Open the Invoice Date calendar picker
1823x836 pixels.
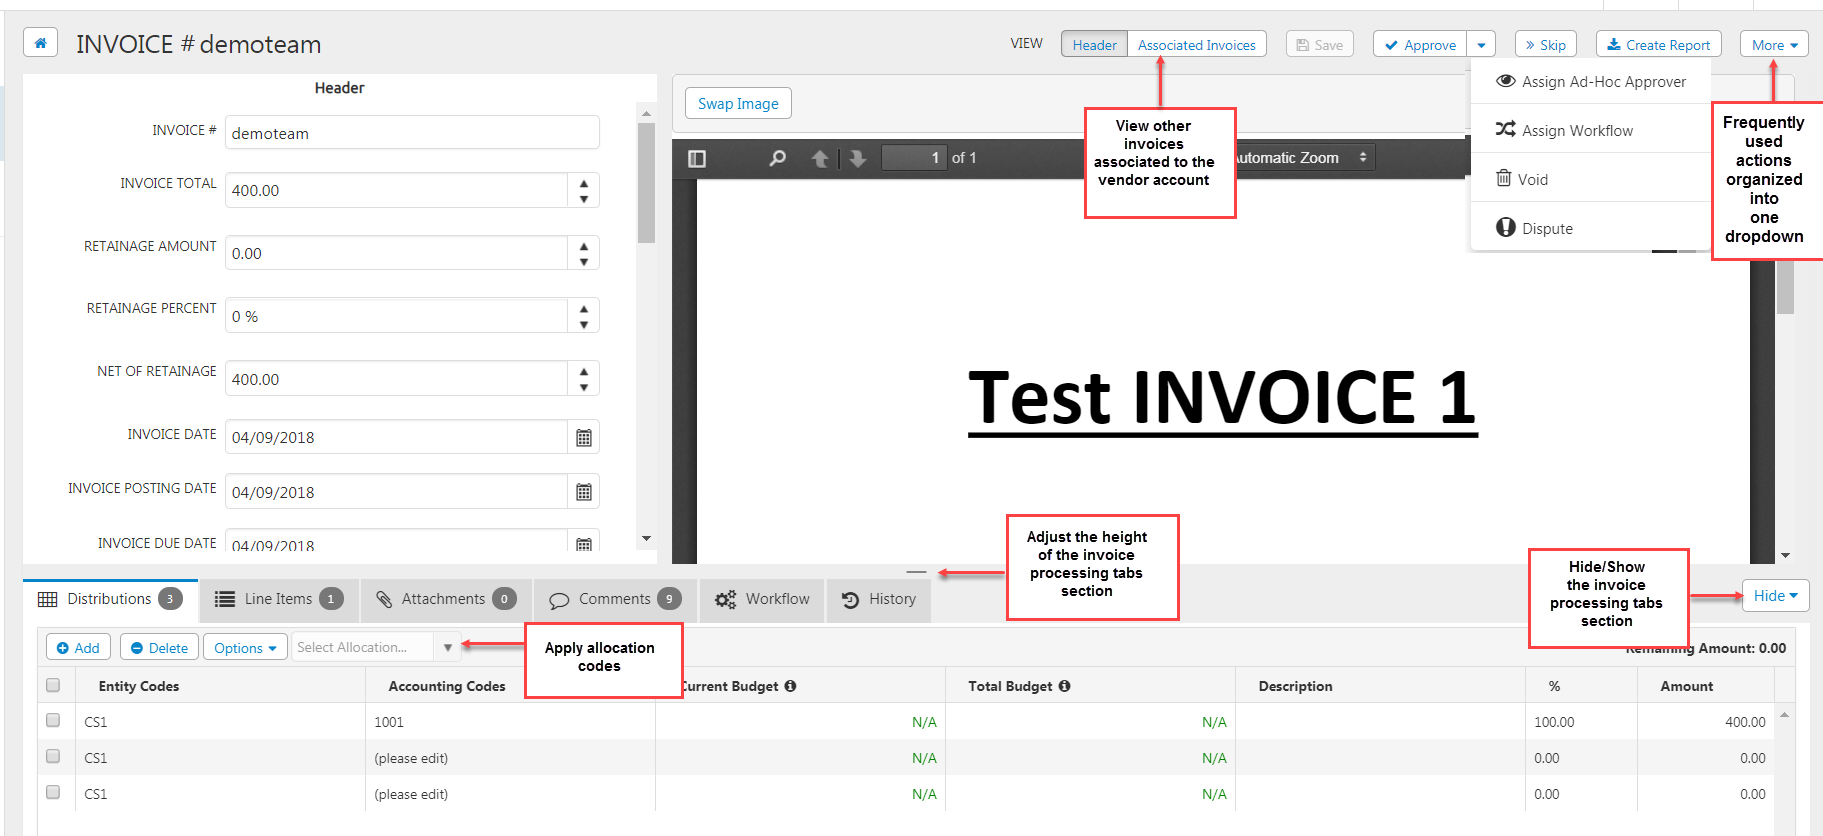click(584, 437)
